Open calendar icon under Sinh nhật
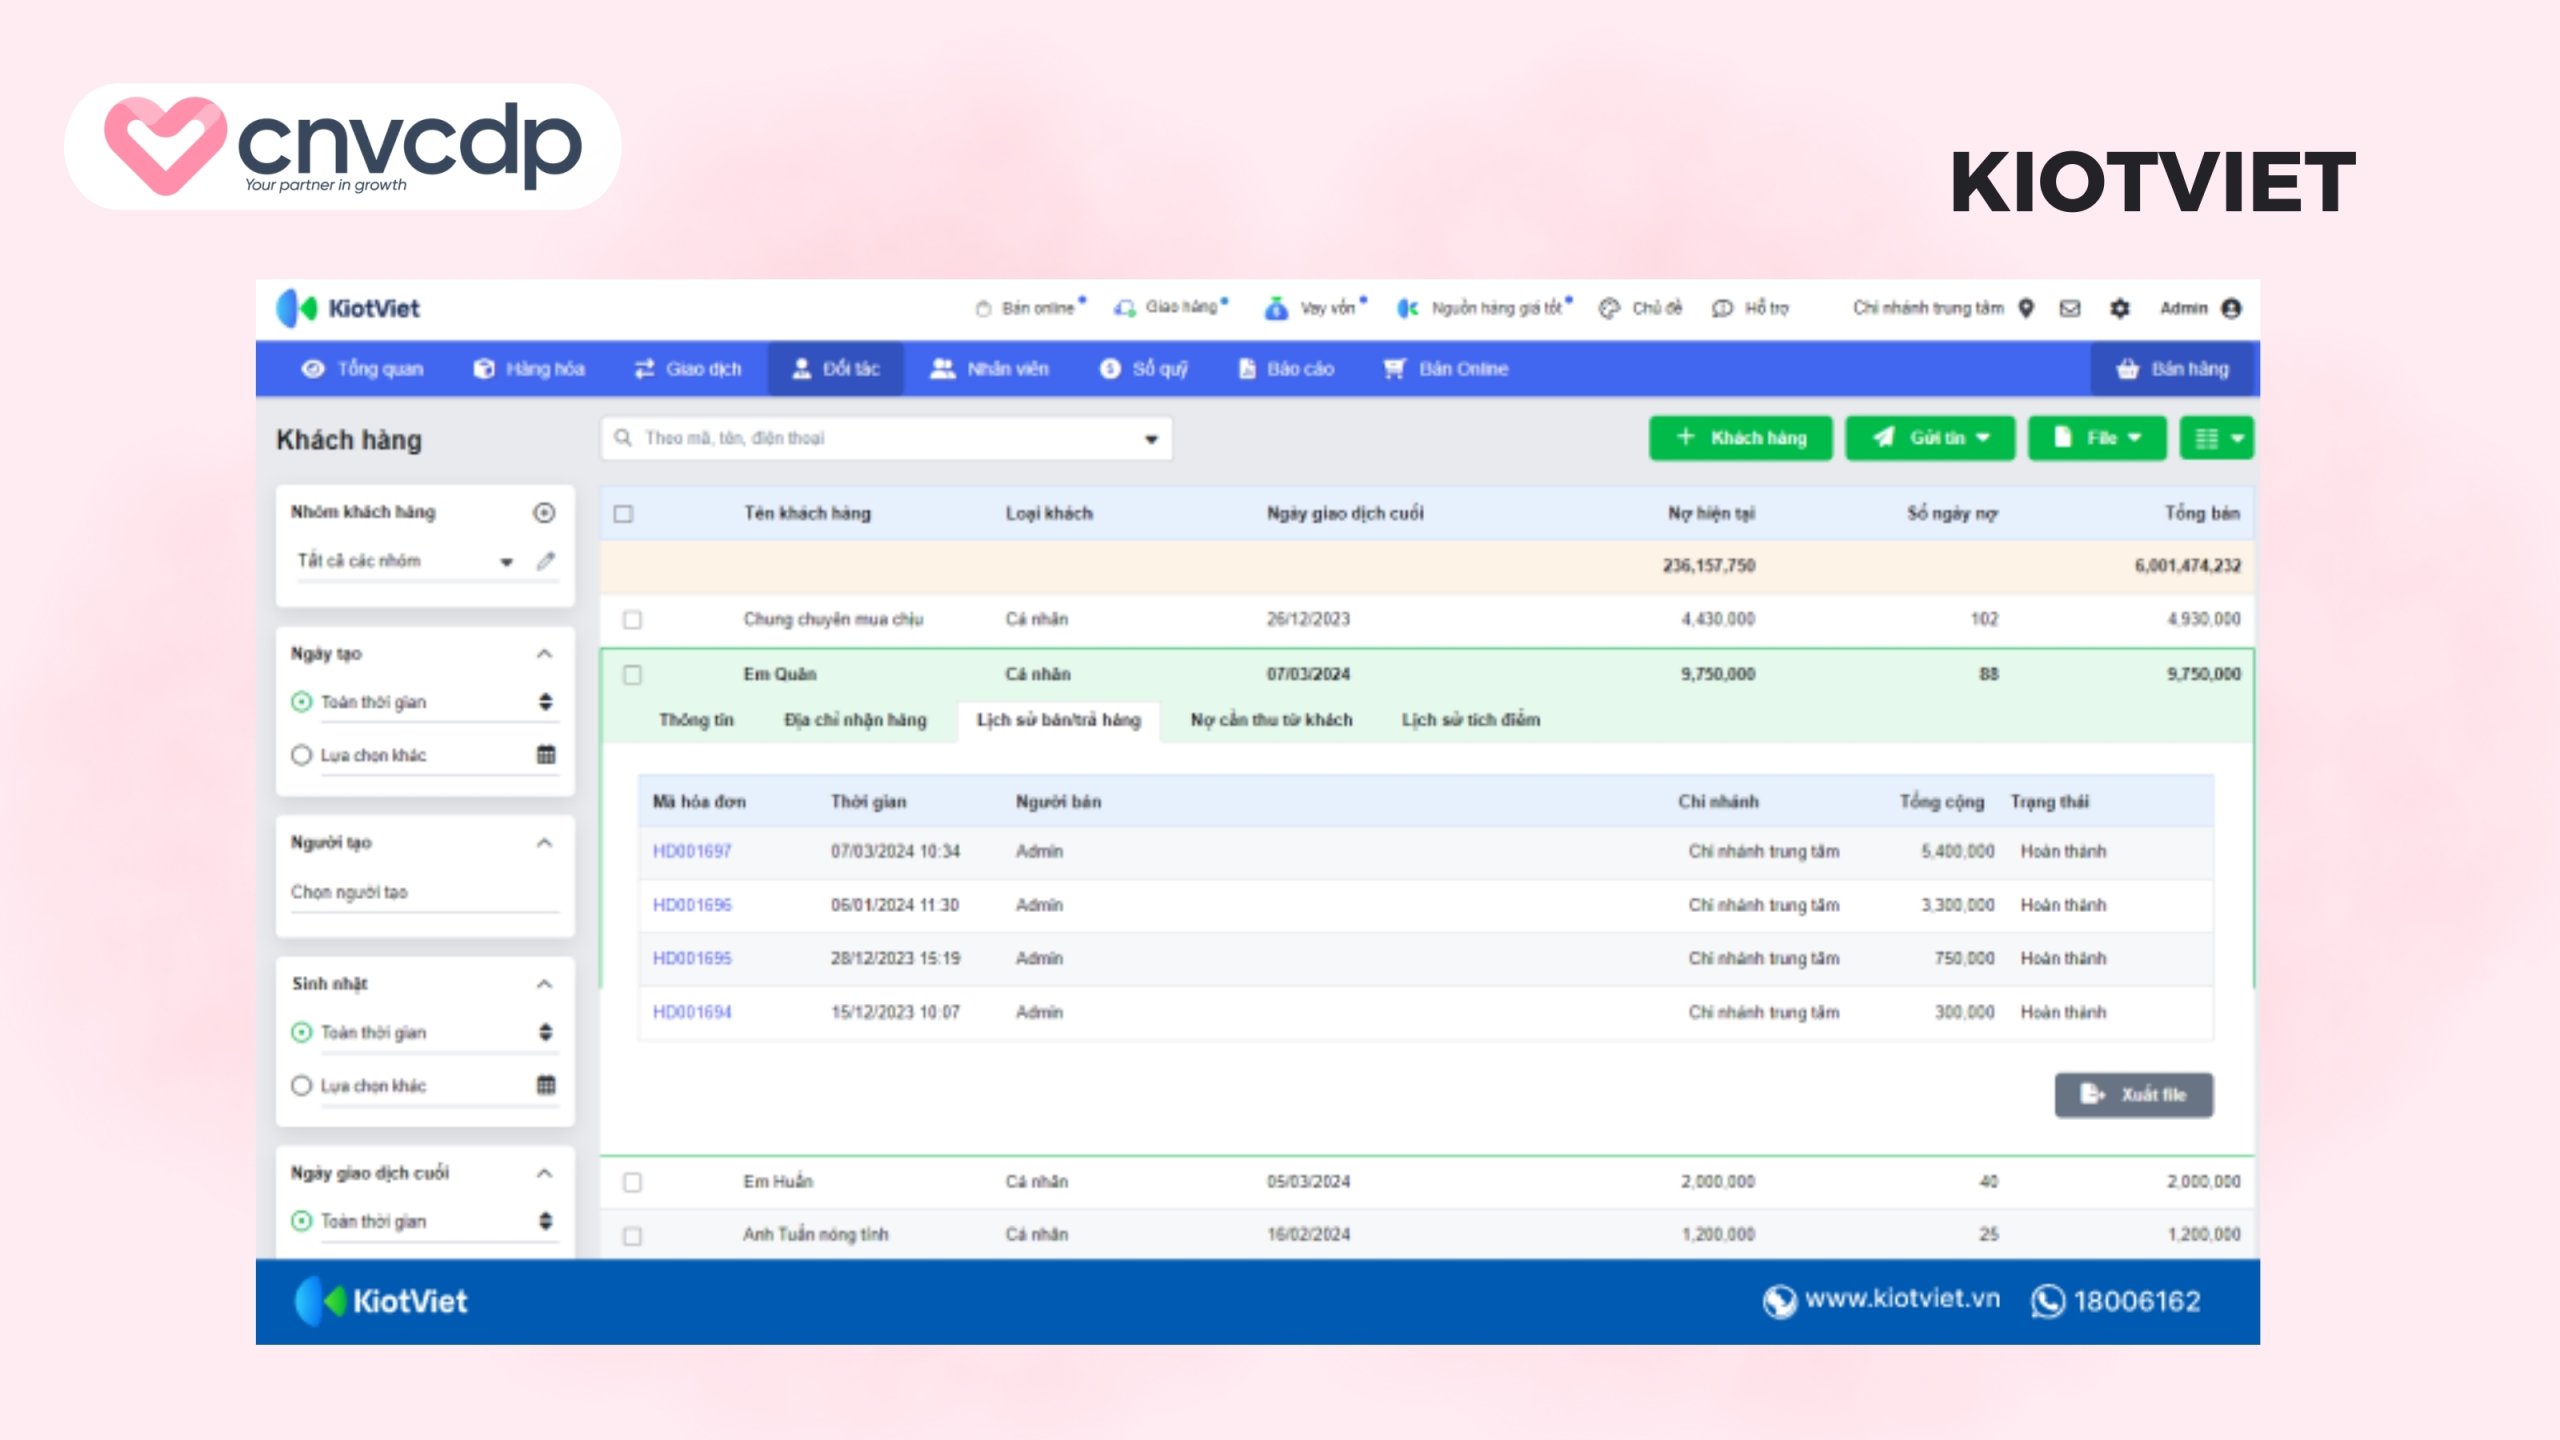 546,1085
